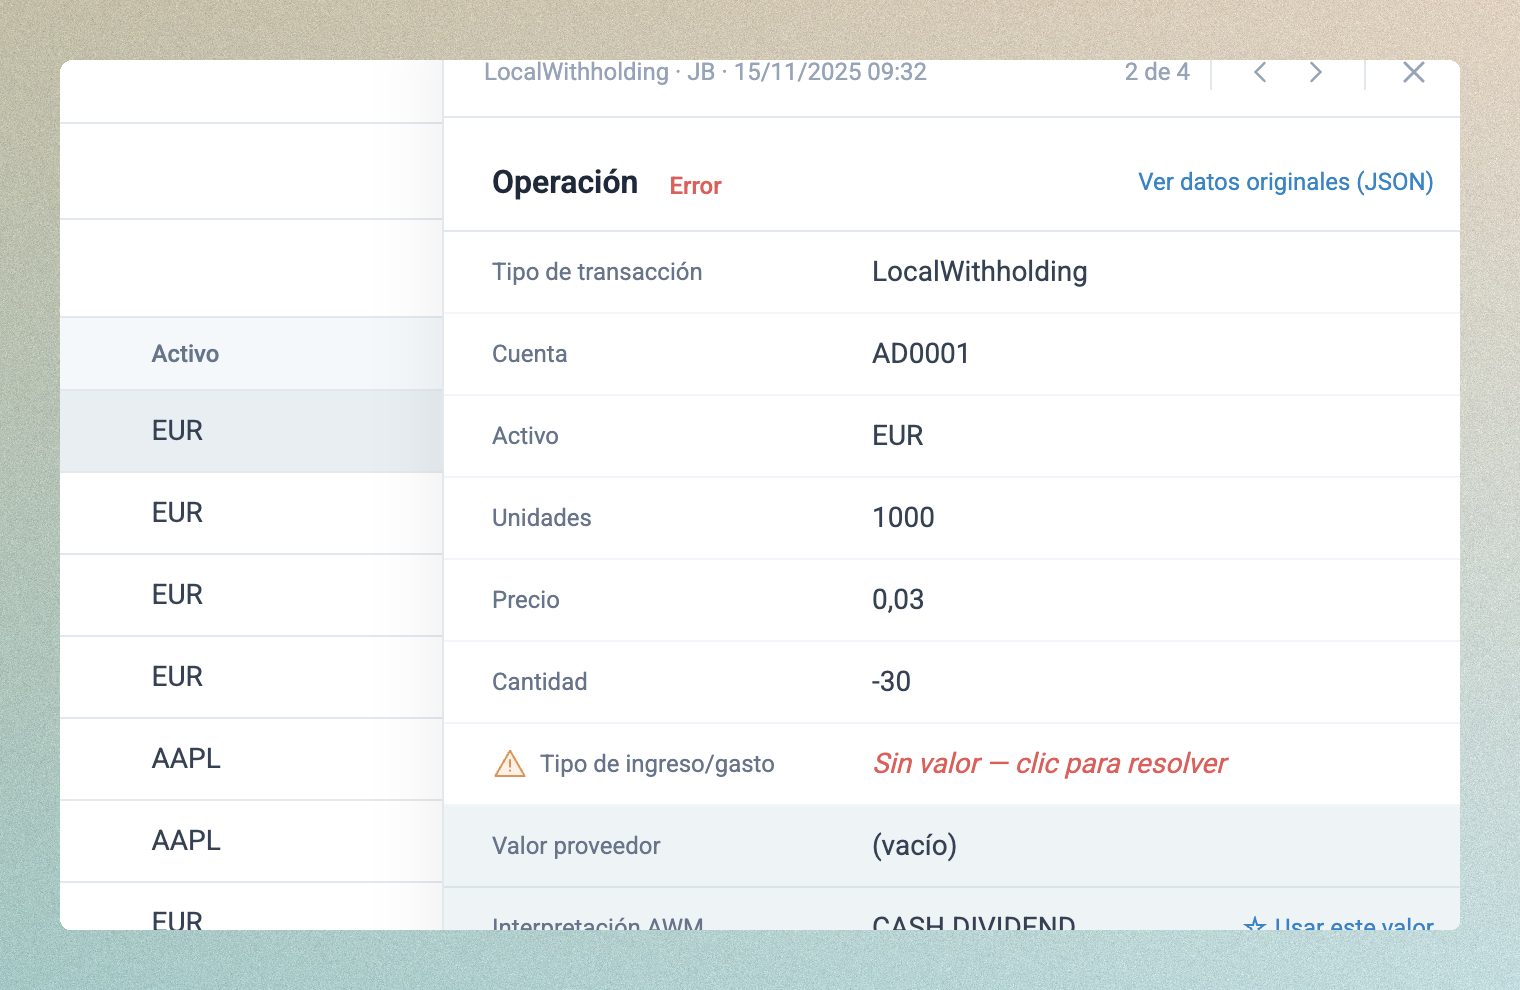Select the third EUR row in the list
This screenshot has height=990, width=1520.
tap(178, 595)
